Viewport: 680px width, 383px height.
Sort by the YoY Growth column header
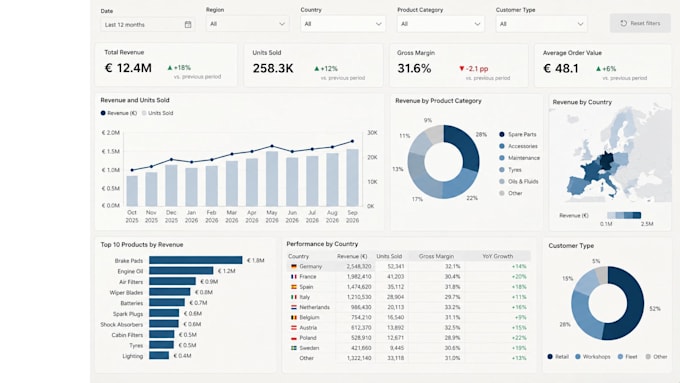click(497, 256)
